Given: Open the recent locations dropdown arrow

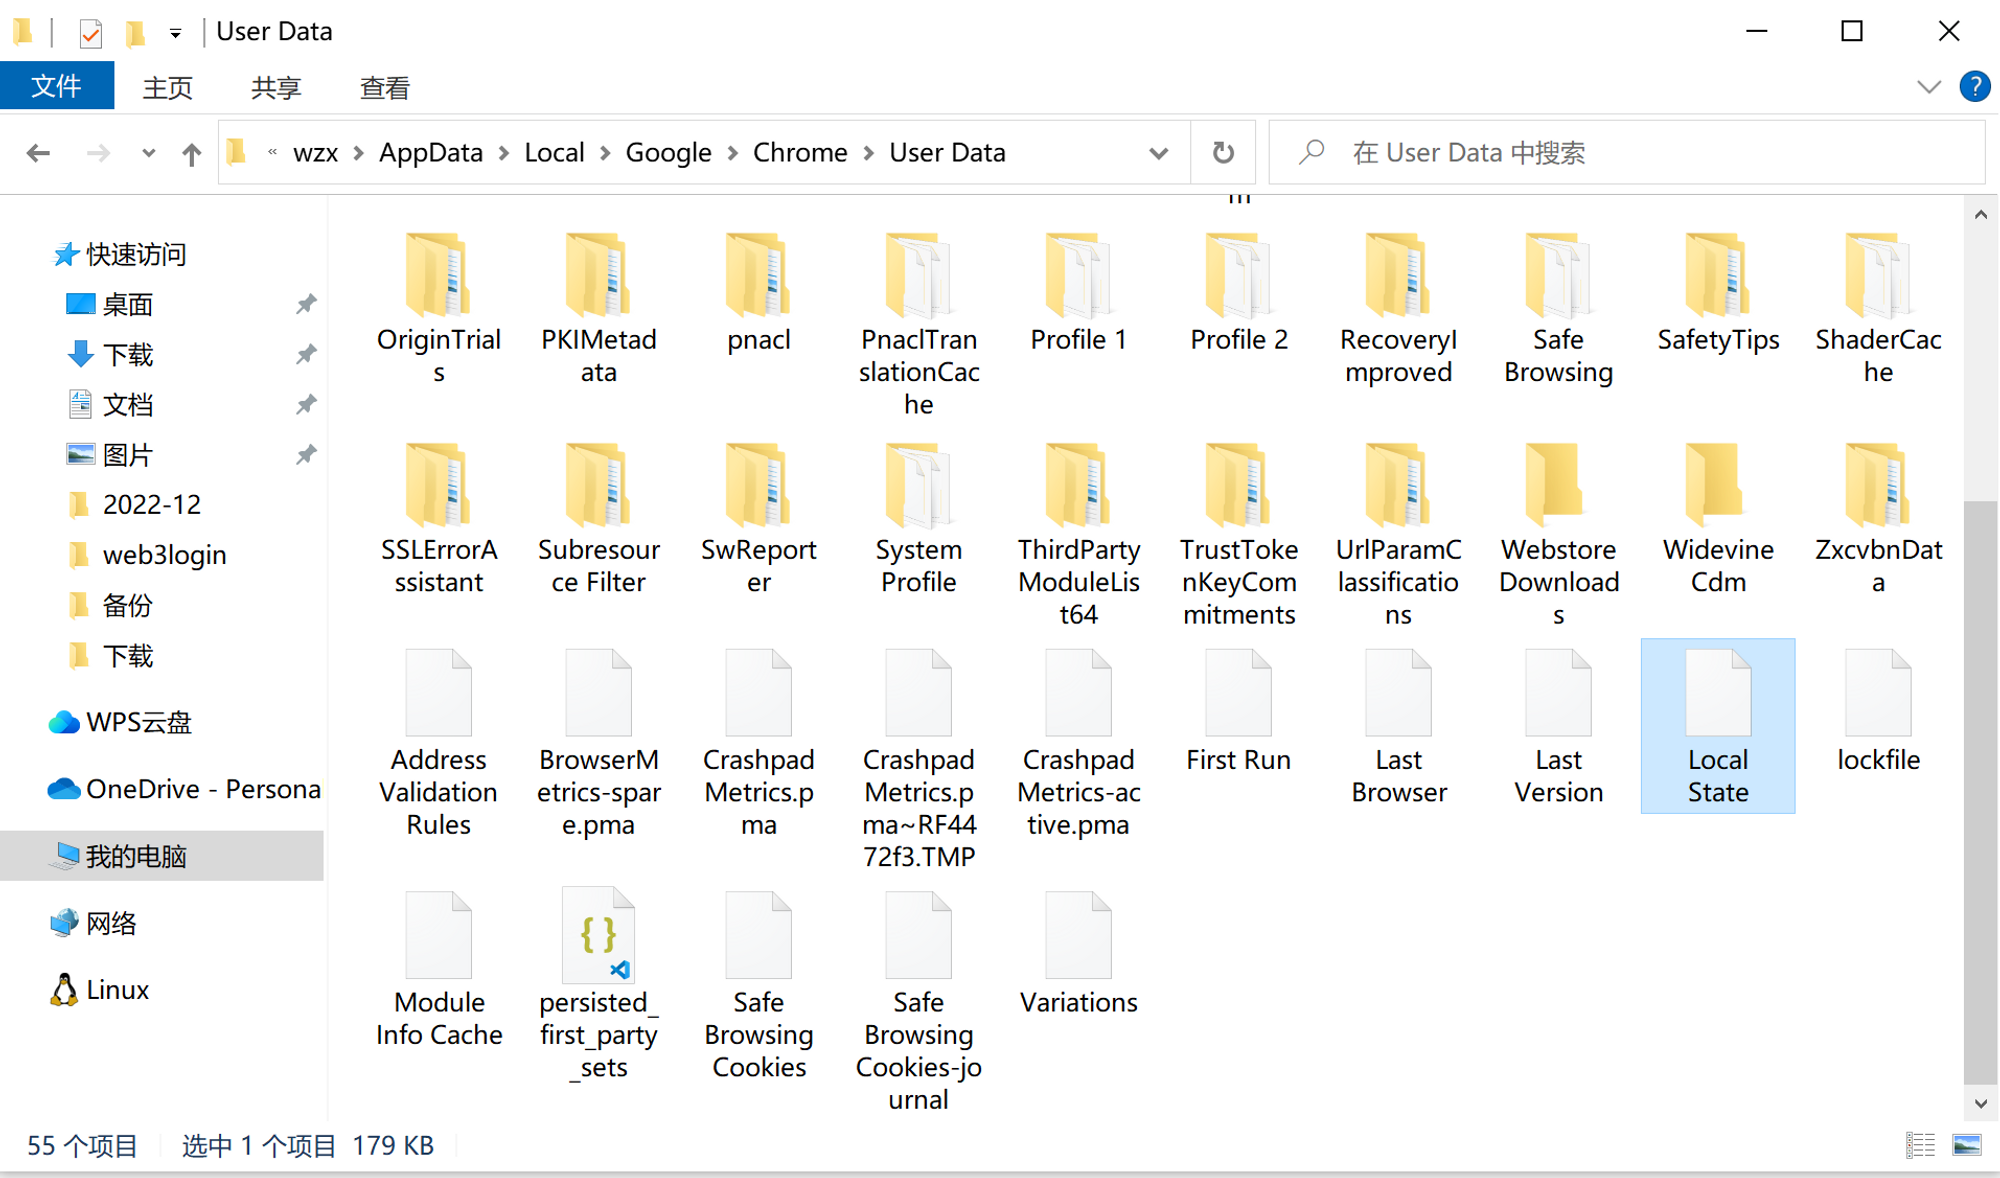Looking at the screenshot, I should [x=148, y=153].
